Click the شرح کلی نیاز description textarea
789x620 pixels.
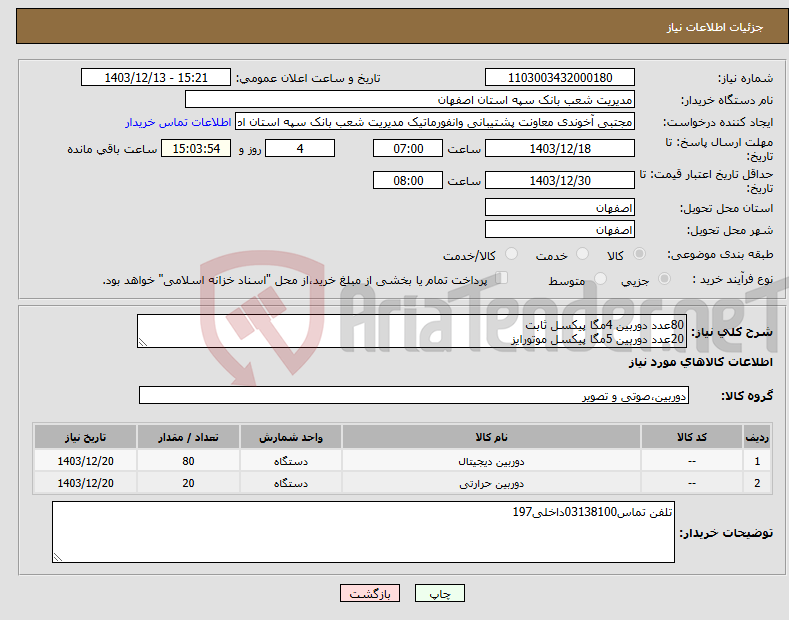[x=412, y=331]
